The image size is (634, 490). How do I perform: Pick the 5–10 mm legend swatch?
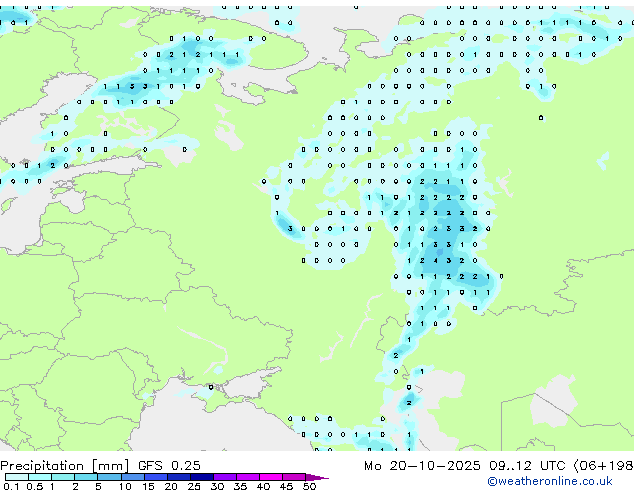(x=109, y=477)
